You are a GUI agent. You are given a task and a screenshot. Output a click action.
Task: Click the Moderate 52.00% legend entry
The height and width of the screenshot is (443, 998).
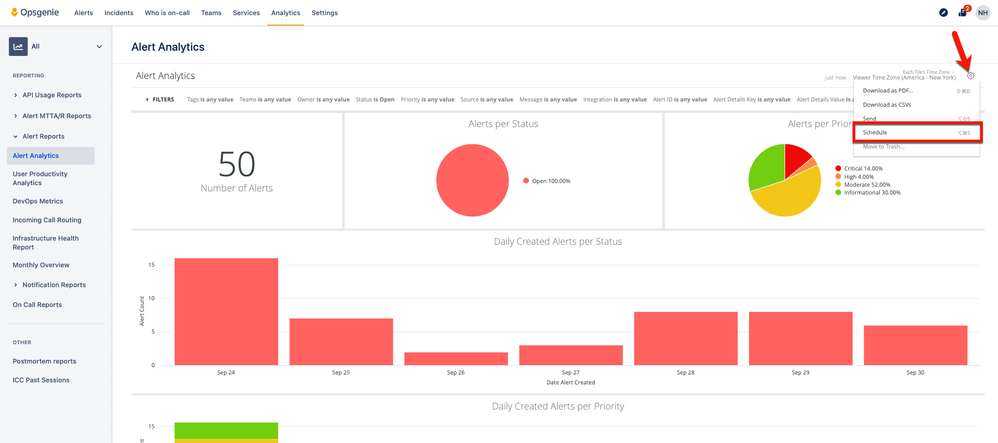[861, 185]
